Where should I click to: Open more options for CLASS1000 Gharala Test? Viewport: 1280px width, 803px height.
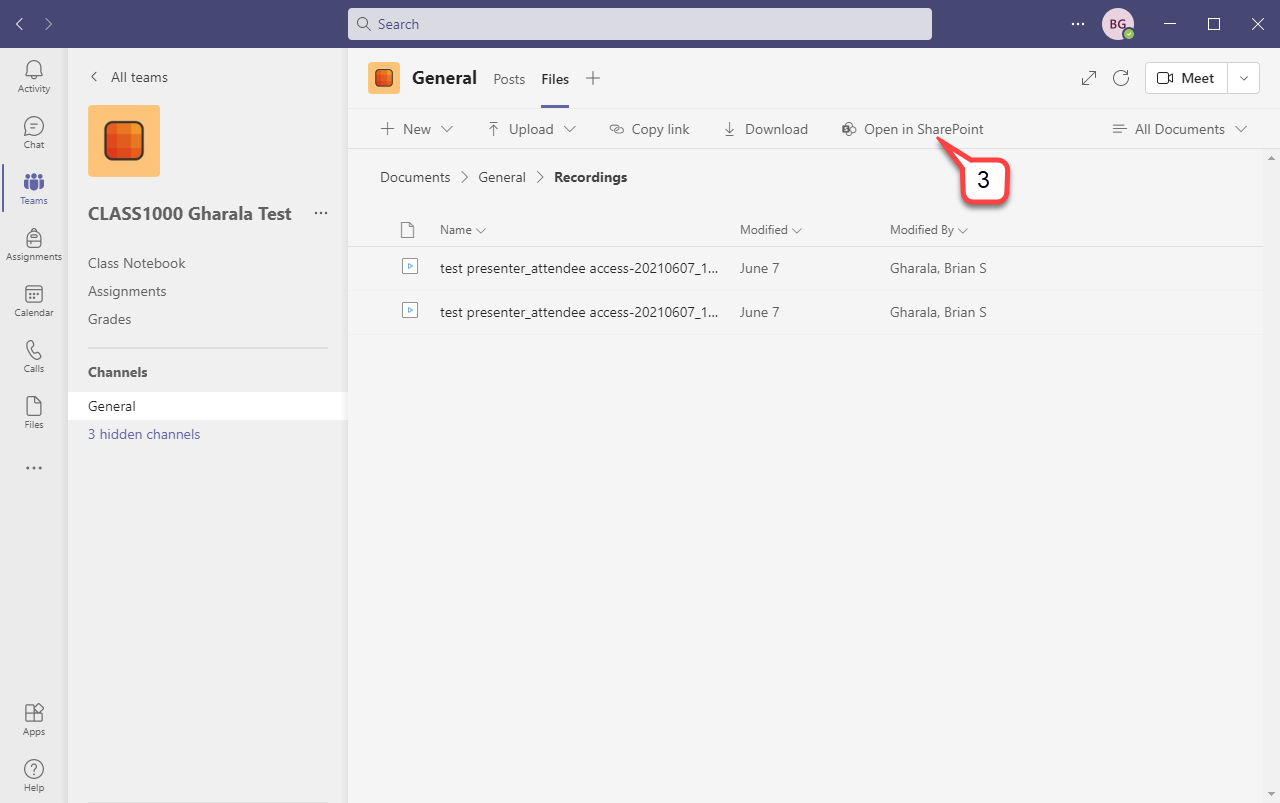[x=321, y=213]
